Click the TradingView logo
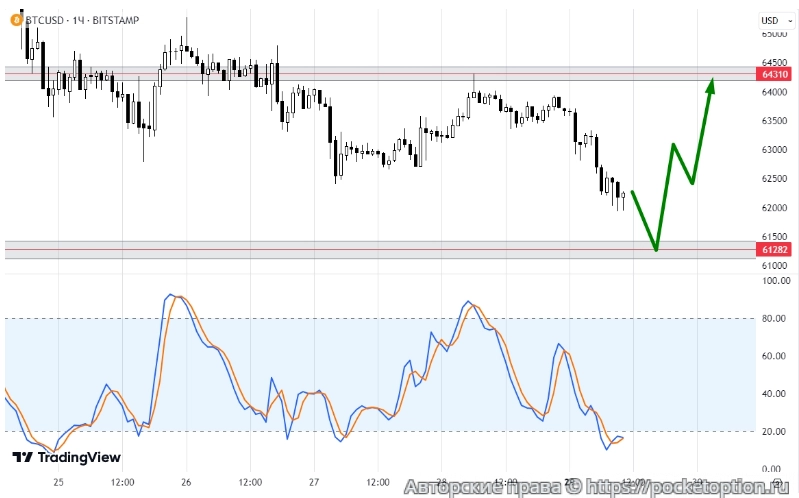Image resolution: width=799 pixels, height=498 pixels. [x=66, y=457]
